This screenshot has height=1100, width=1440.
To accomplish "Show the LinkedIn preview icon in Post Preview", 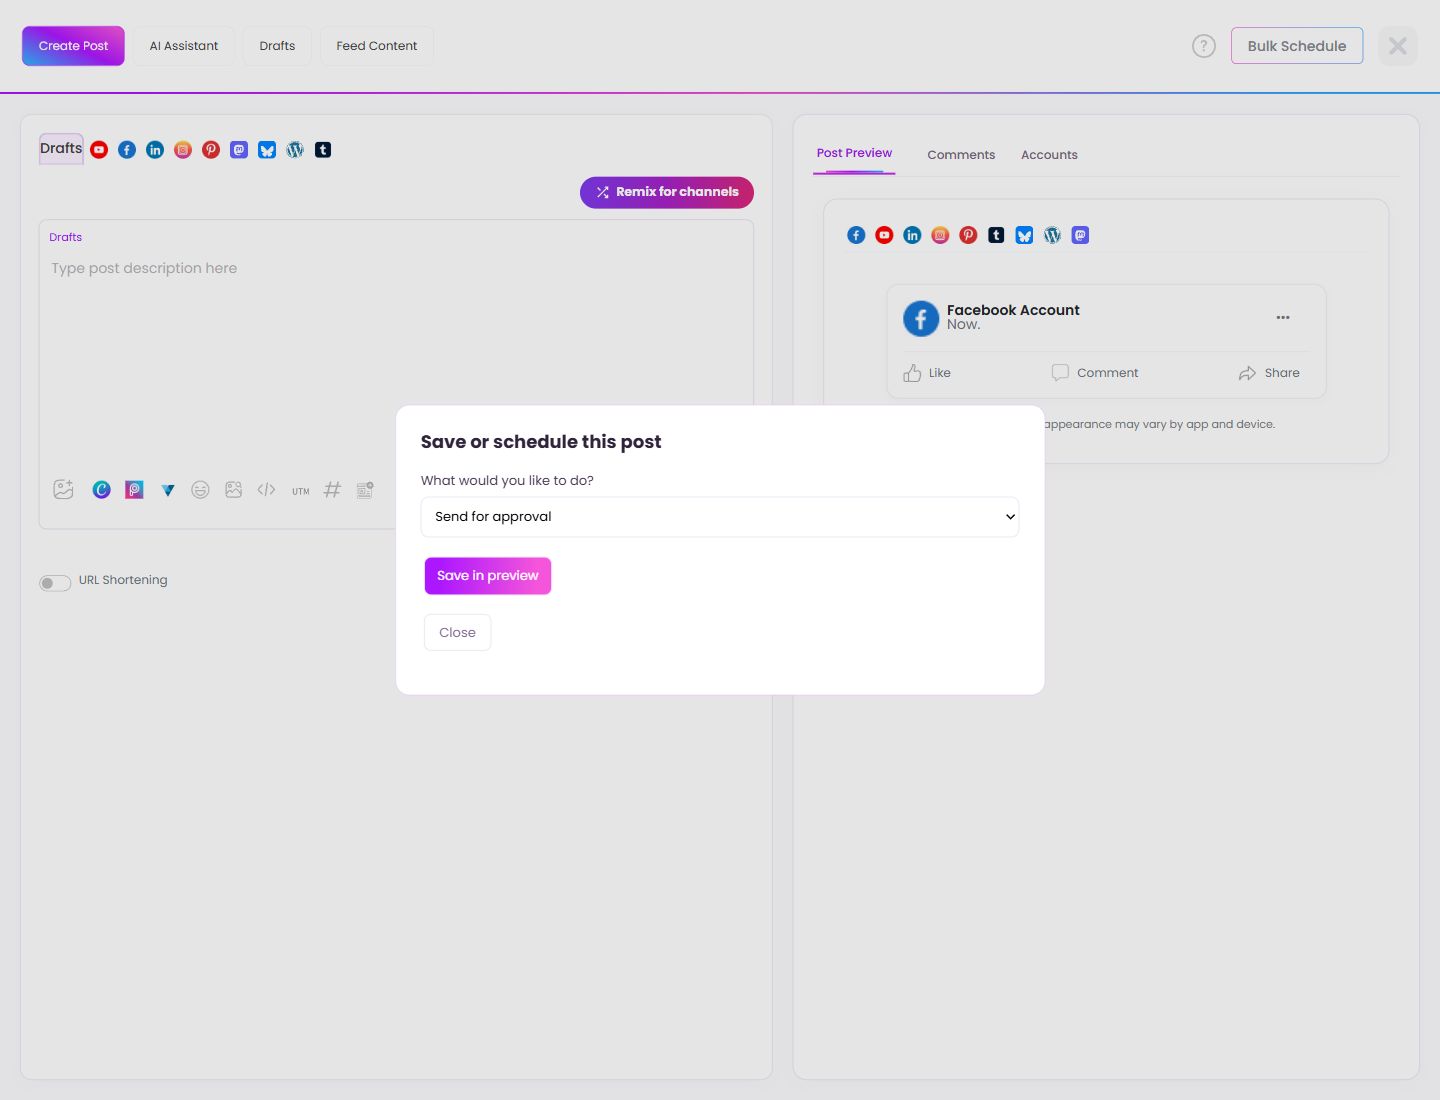I will click(912, 235).
